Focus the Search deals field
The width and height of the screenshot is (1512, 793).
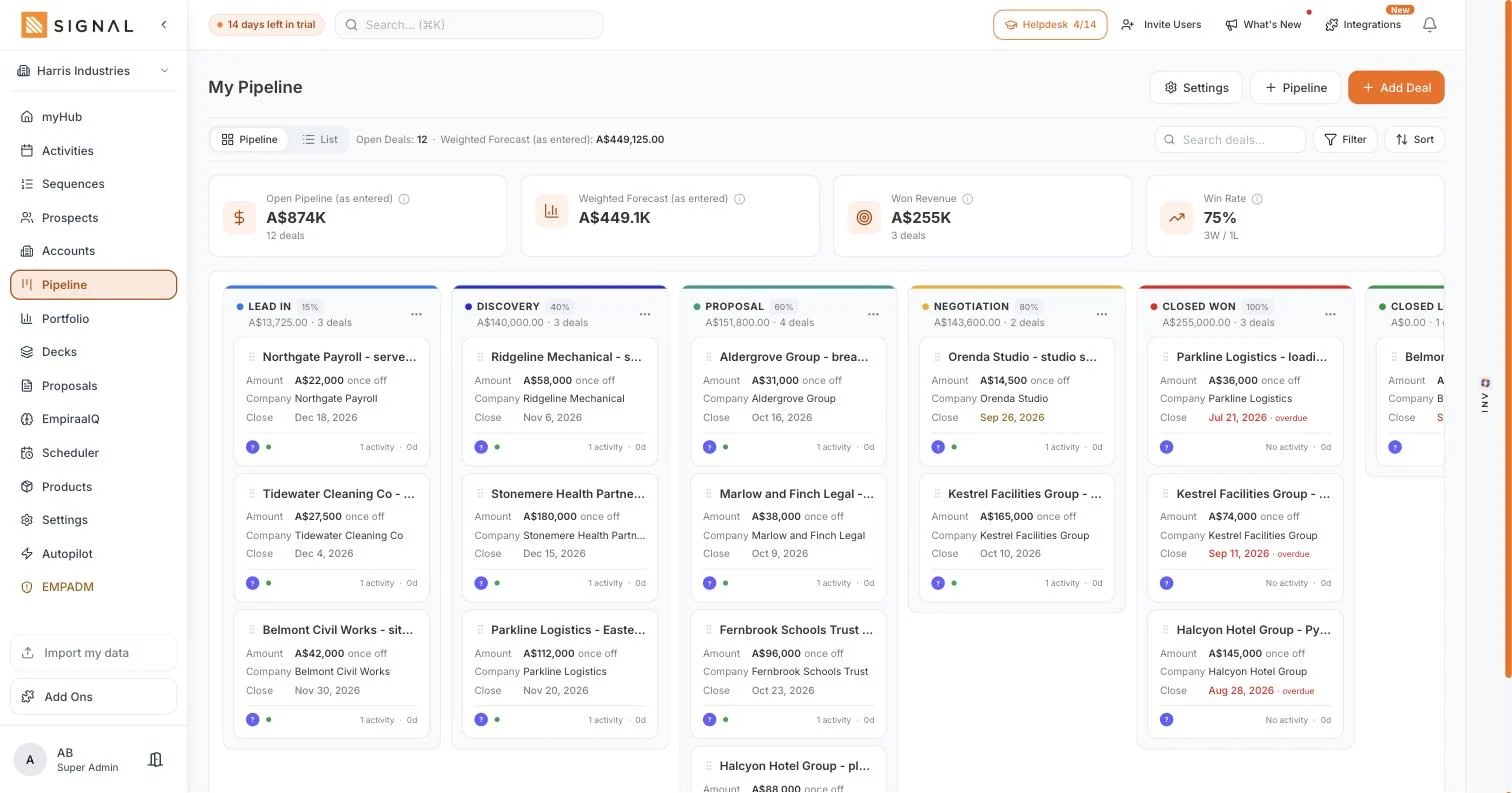click(1230, 140)
